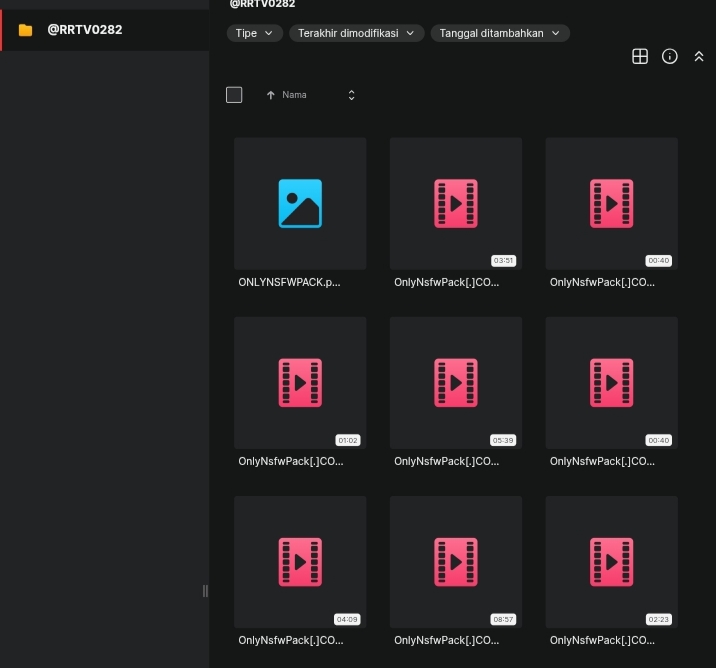Select the ONLYNSFWPACK.p... image thumbnail
Viewport: 716px width, 668px height.
pos(300,204)
